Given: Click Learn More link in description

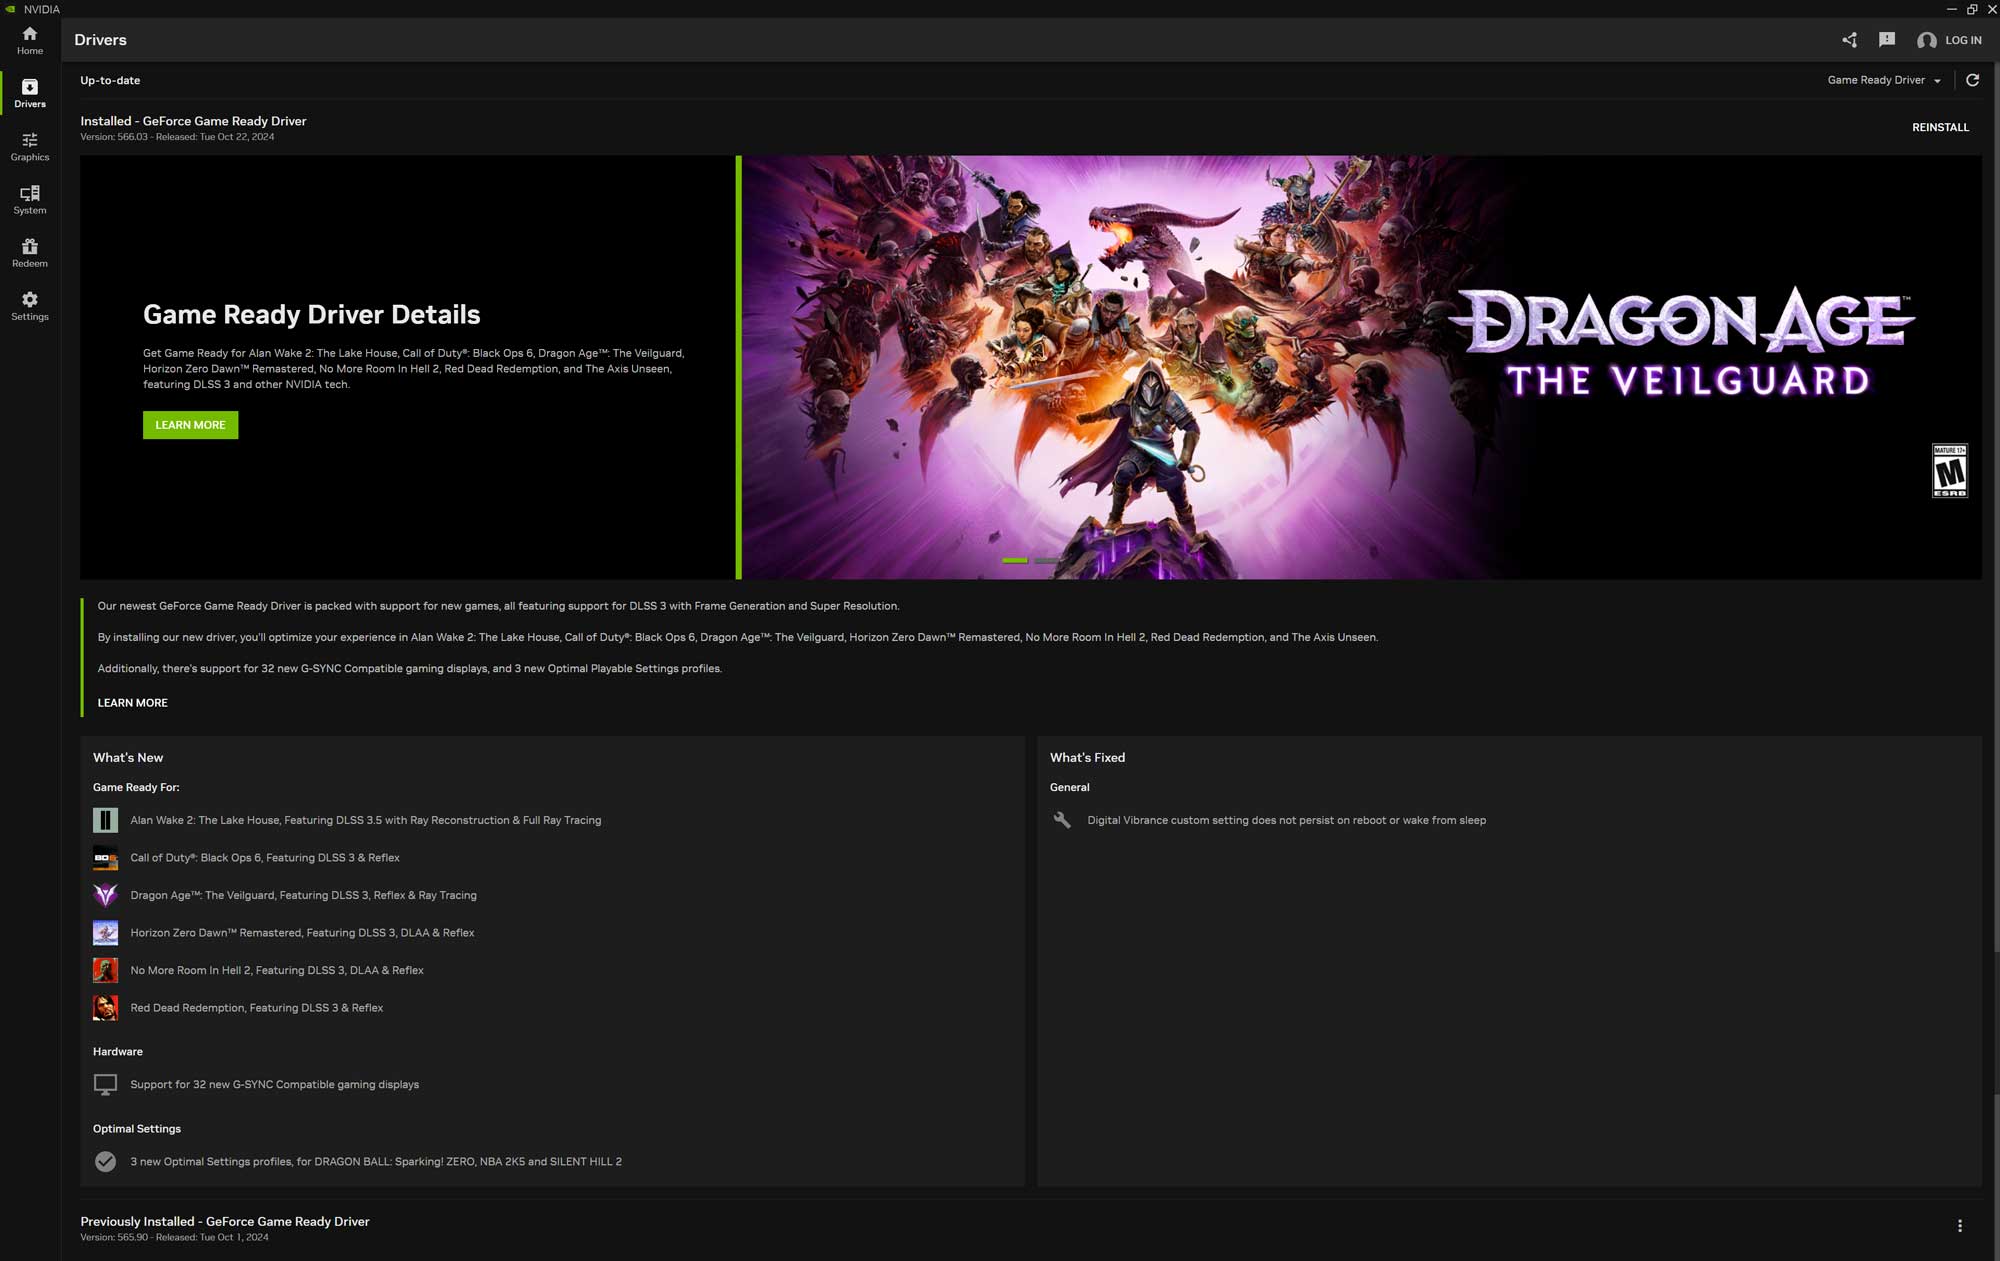Looking at the screenshot, I should click(132, 703).
